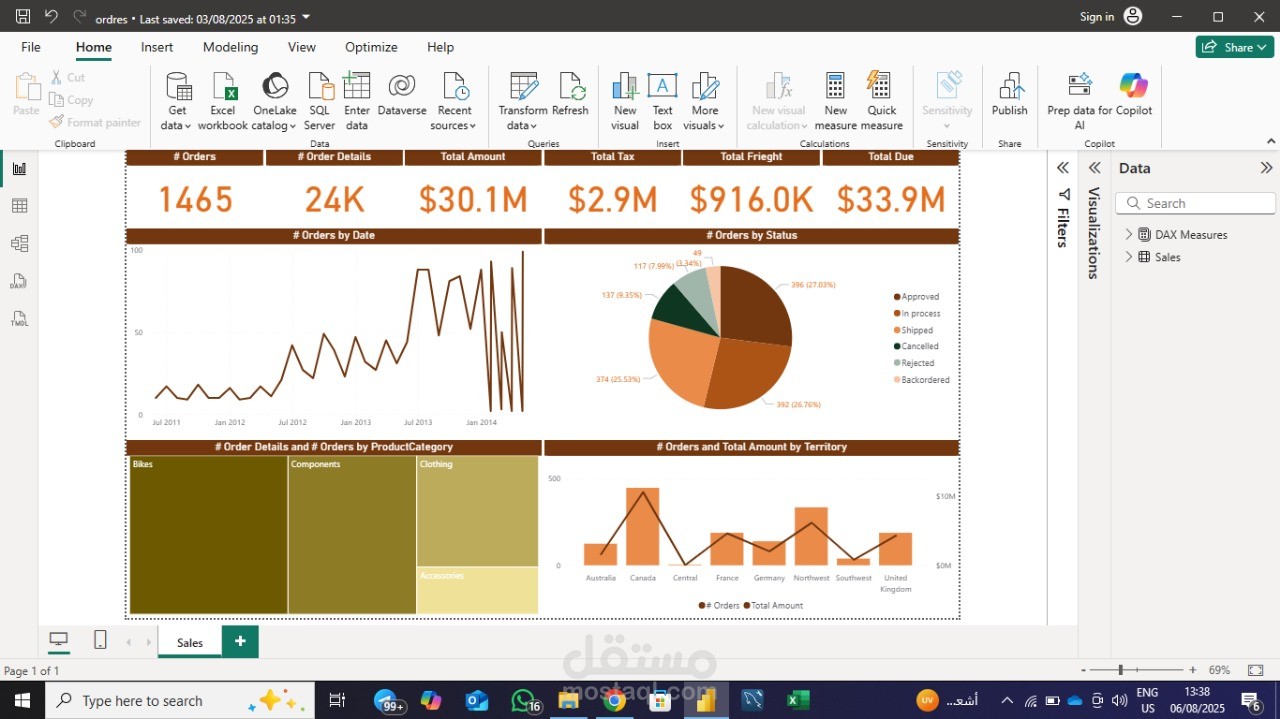
Task: Search fields in Data pane
Action: [x=1196, y=203]
